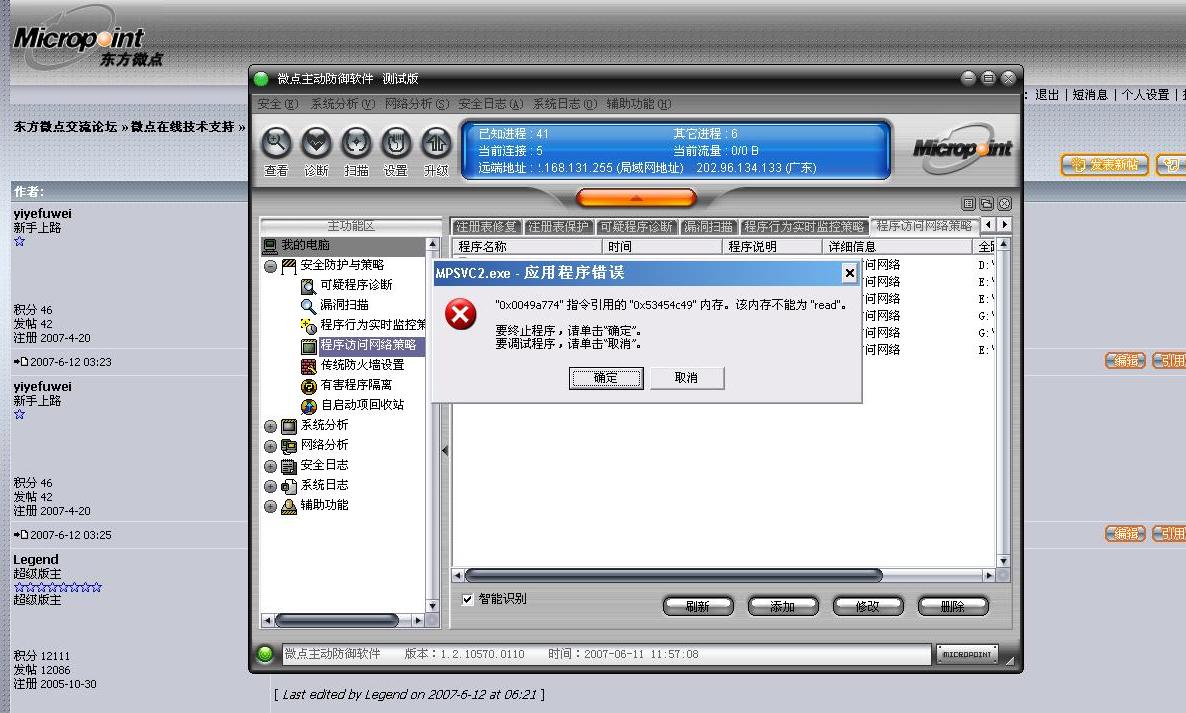1186x713 pixels.
Task: Switch to the 注册表修复 tab
Action: click(x=486, y=227)
